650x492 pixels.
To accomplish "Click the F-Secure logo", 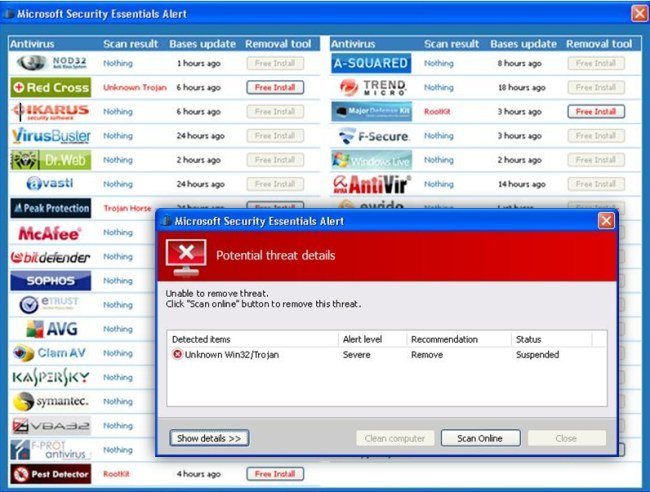I will 374,136.
